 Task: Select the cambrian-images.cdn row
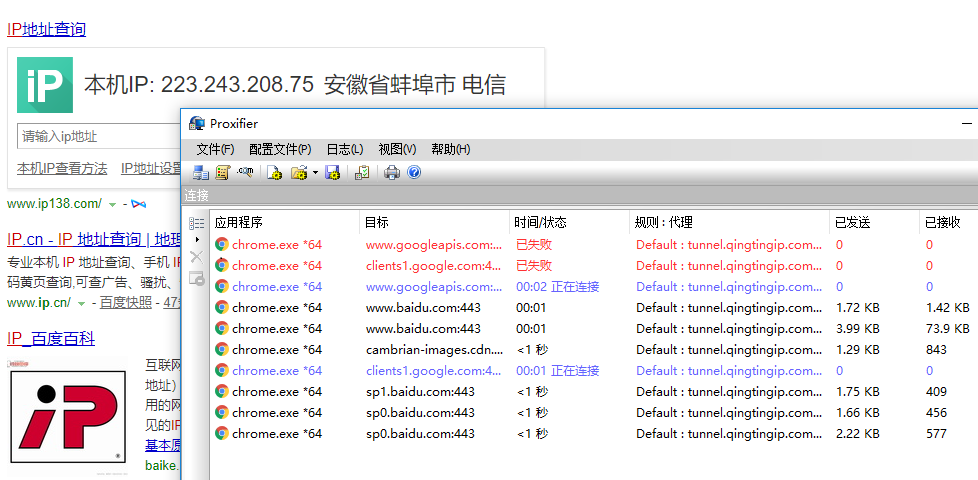[594, 350]
